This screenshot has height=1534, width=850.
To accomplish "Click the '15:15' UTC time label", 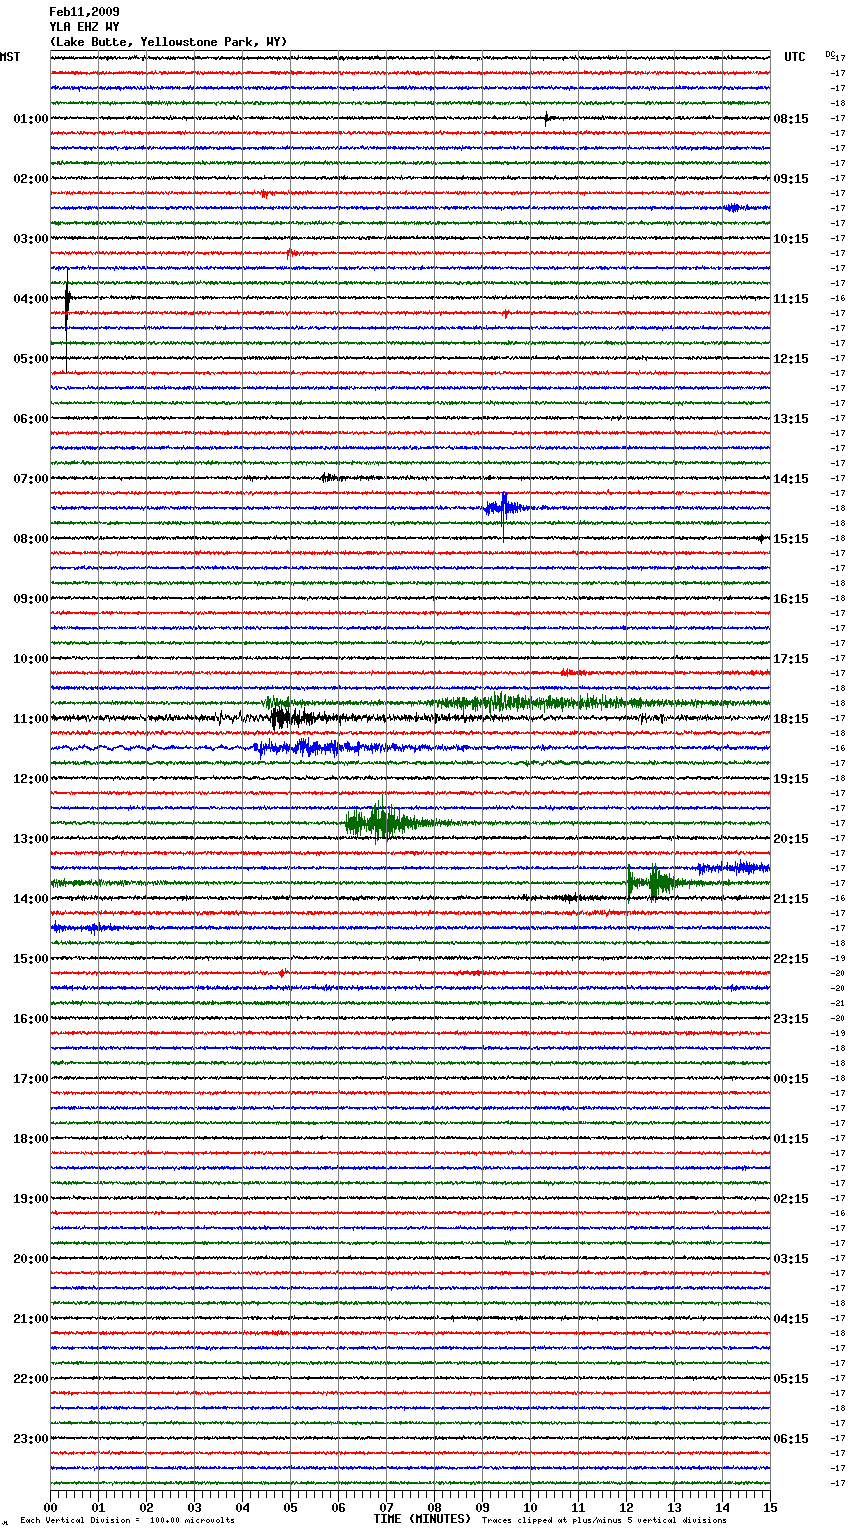I will point(791,539).
